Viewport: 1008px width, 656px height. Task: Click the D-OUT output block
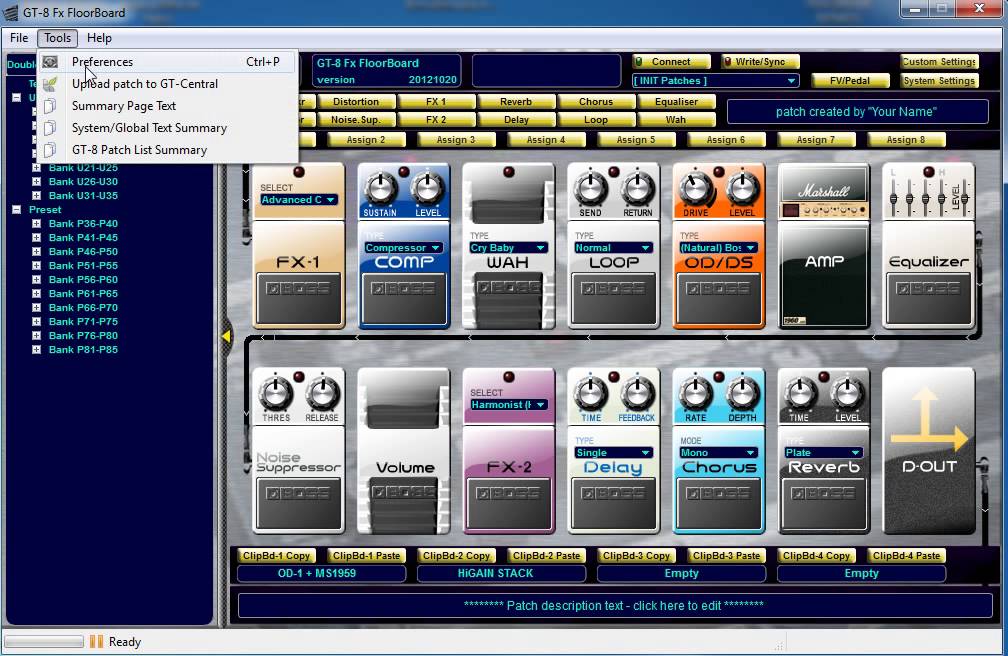pos(929,451)
